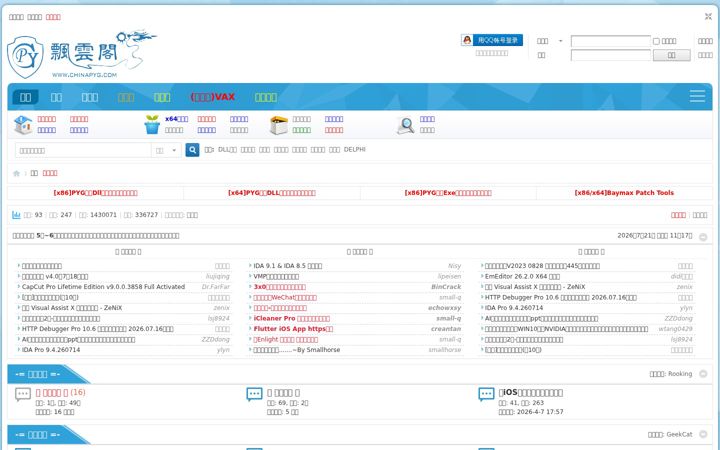Click the grey login button beside the password field

[671, 55]
